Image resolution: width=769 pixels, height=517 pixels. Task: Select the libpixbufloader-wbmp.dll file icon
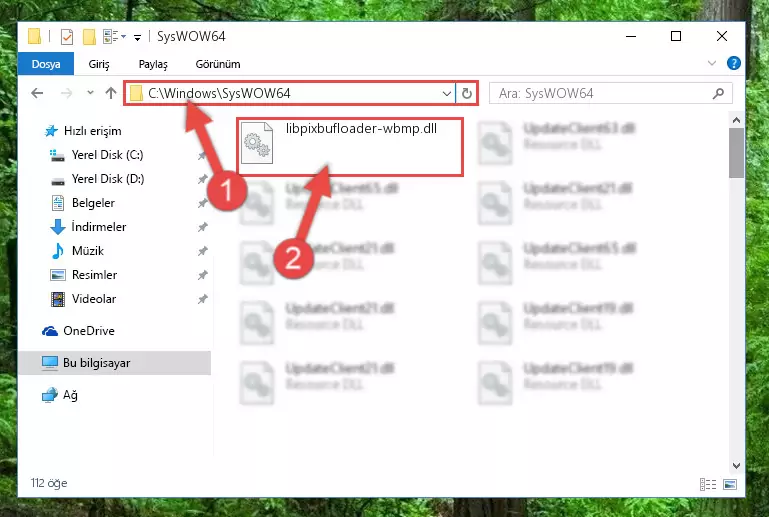click(x=257, y=143)
